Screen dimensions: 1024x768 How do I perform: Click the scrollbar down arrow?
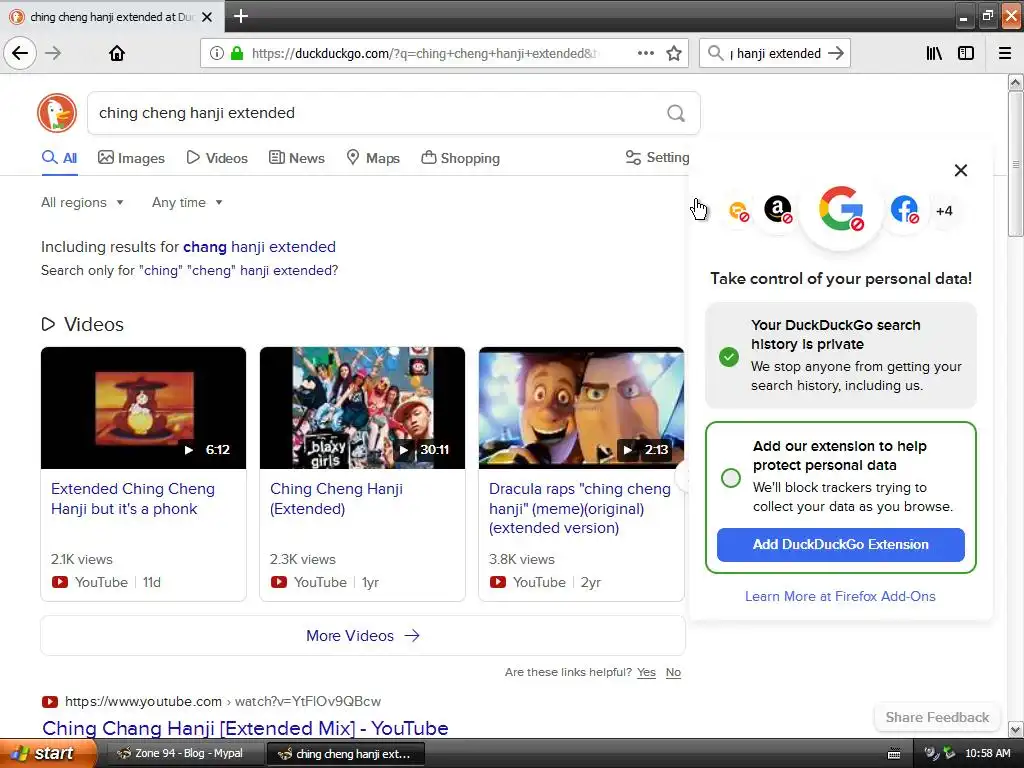point(1015,729)
